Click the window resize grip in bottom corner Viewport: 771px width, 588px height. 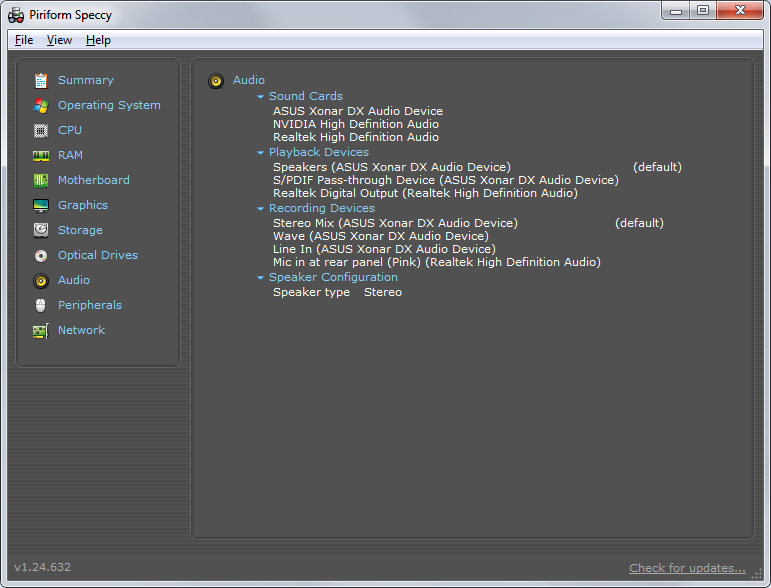(x=757, y=574)
